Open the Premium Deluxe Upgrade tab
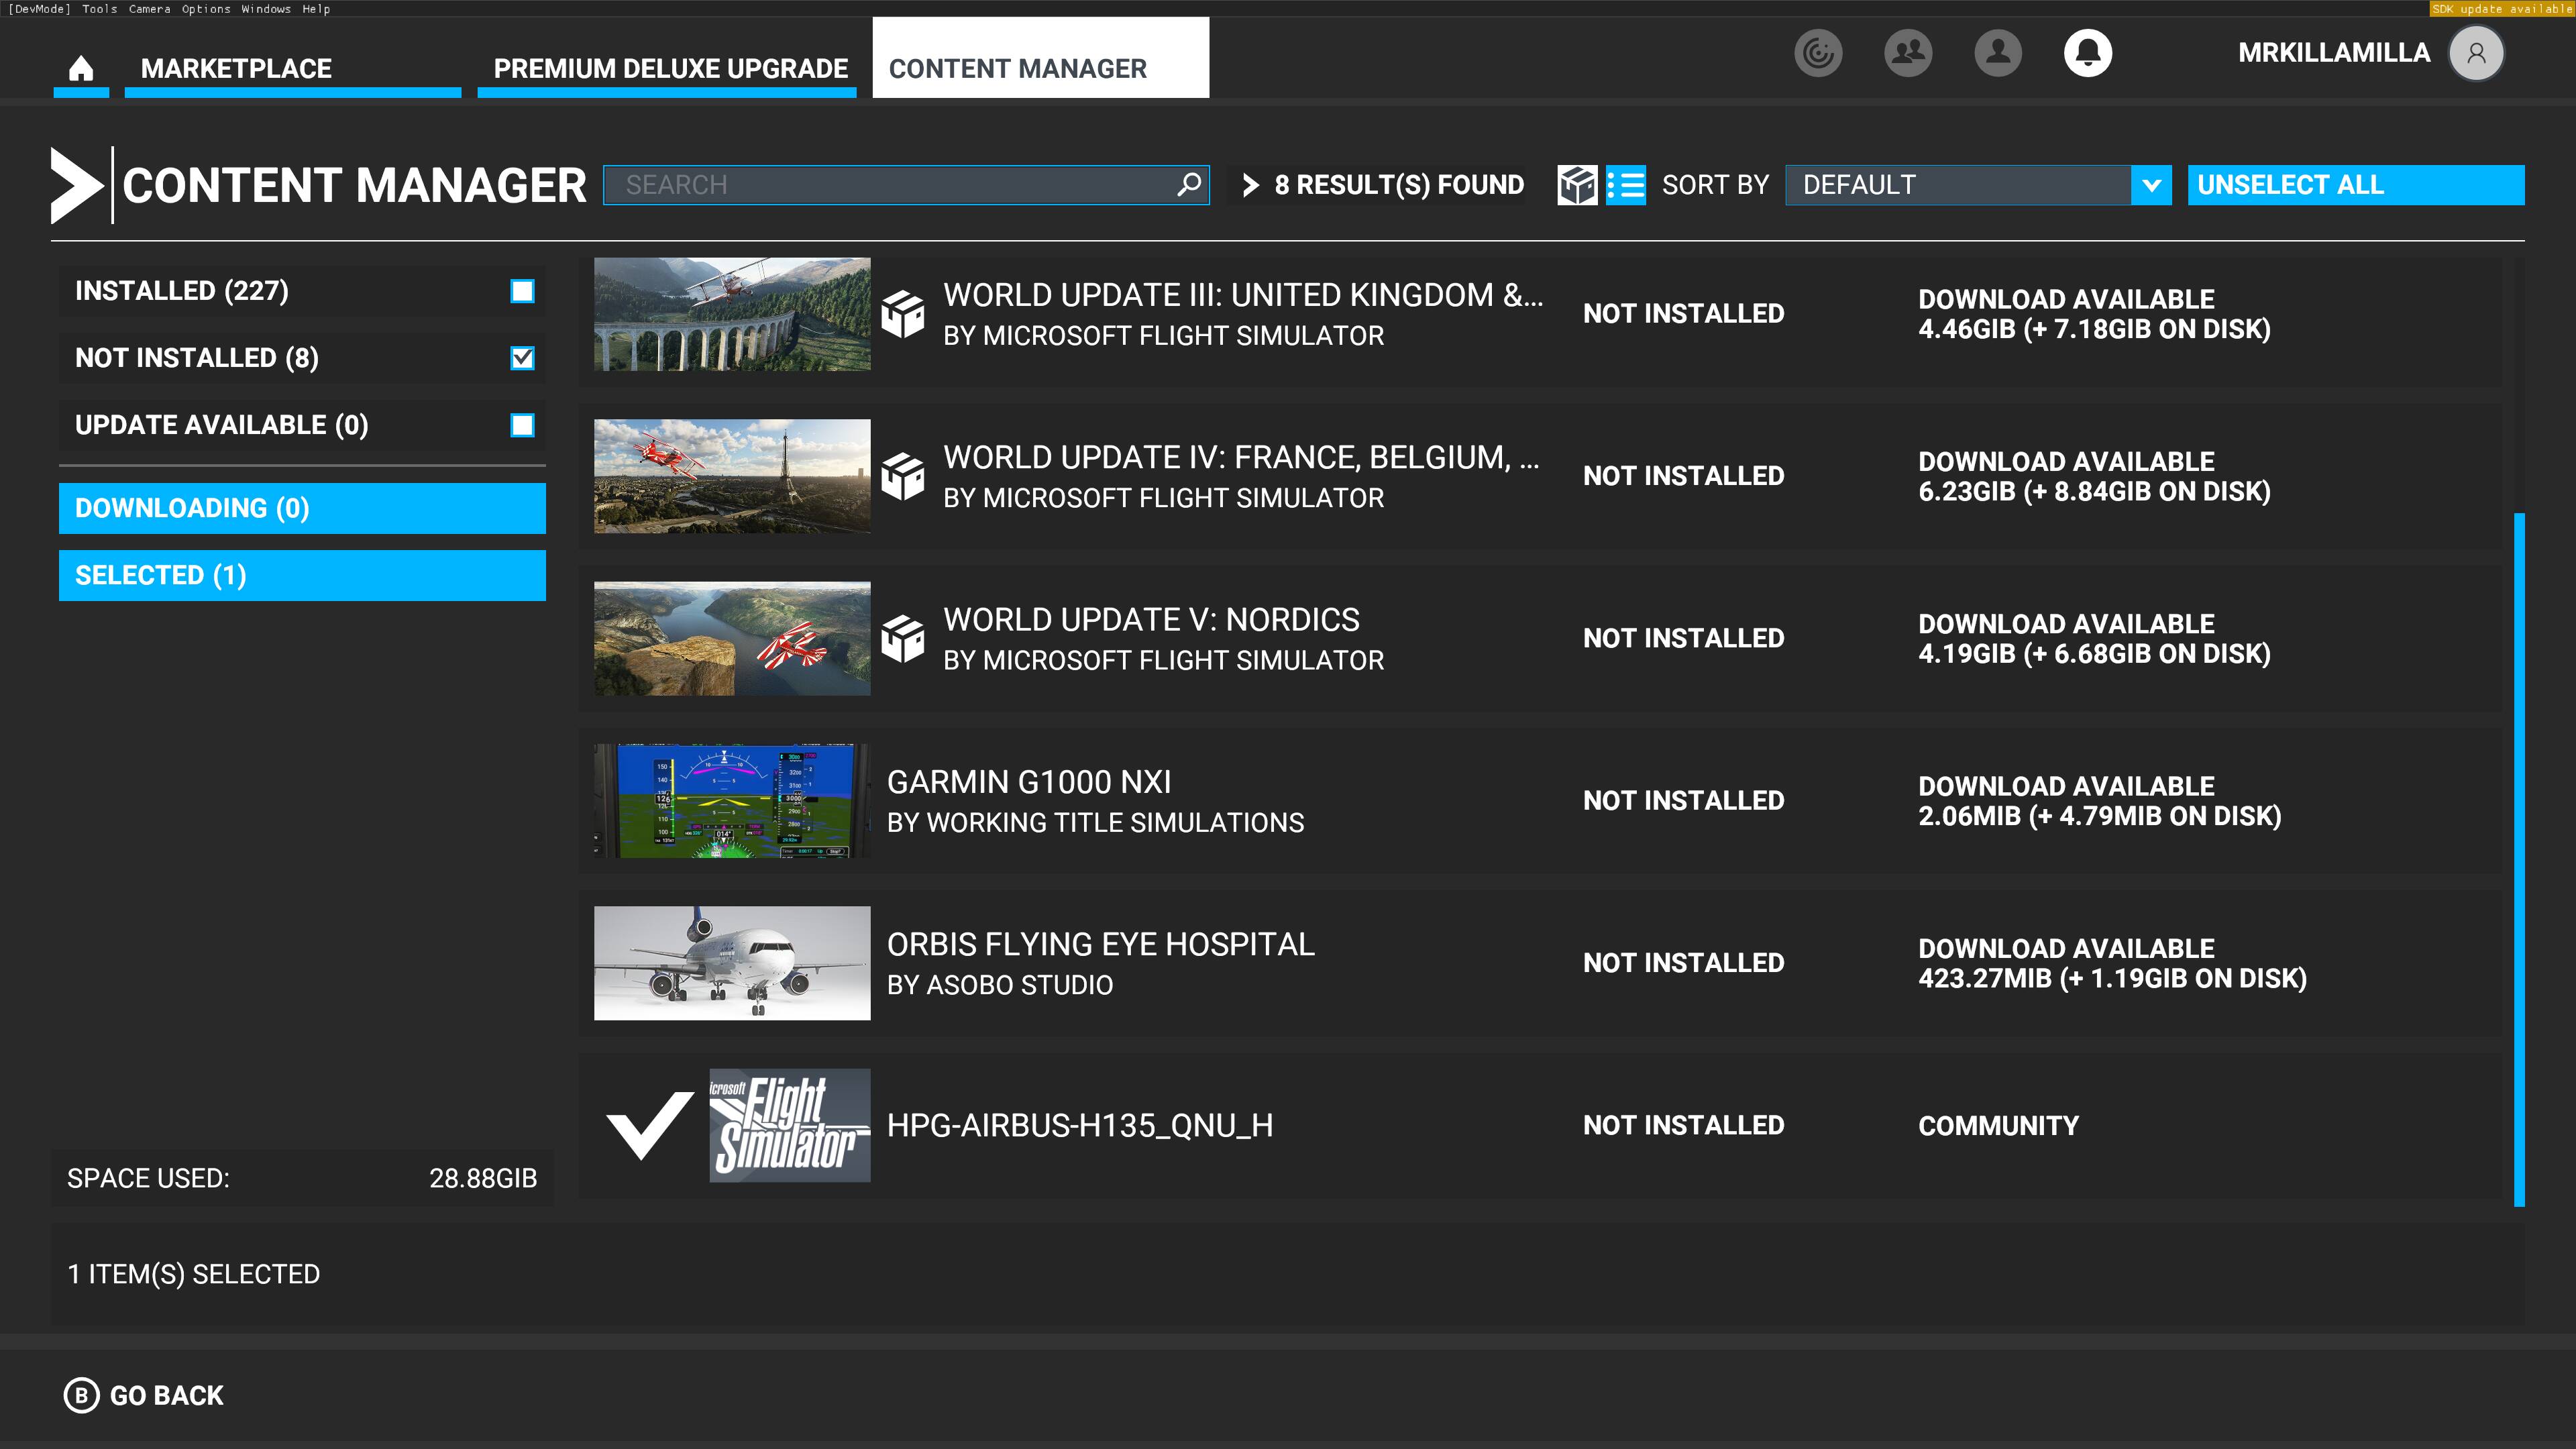 point(670,68)
